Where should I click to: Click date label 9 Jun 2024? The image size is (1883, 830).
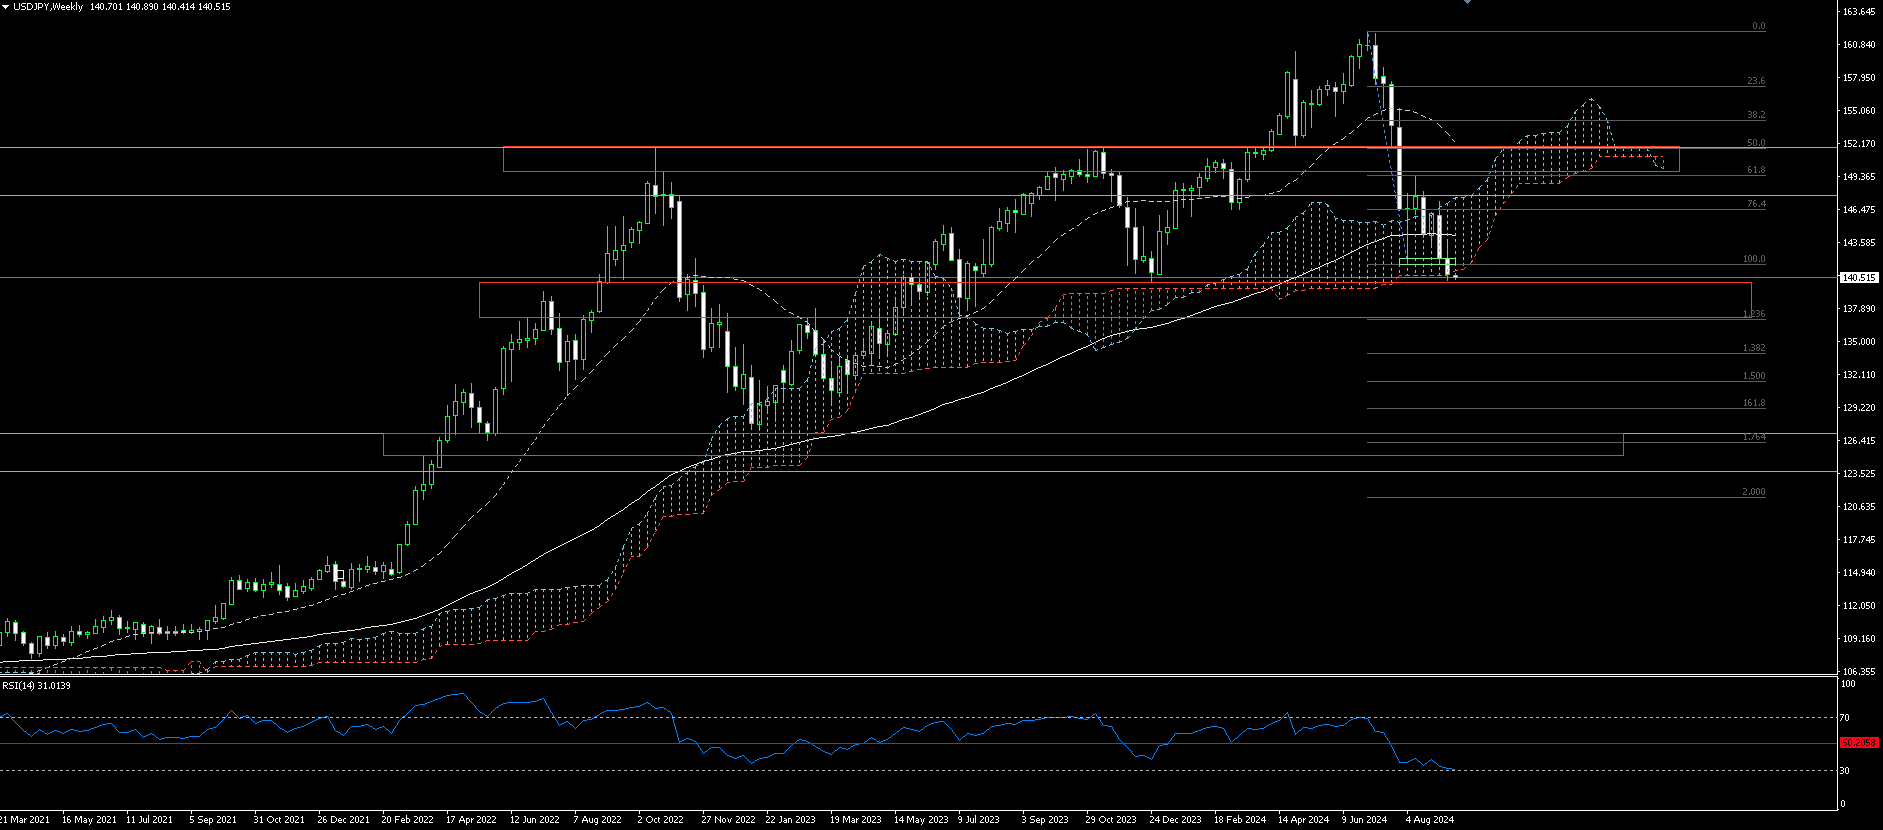1365,820
